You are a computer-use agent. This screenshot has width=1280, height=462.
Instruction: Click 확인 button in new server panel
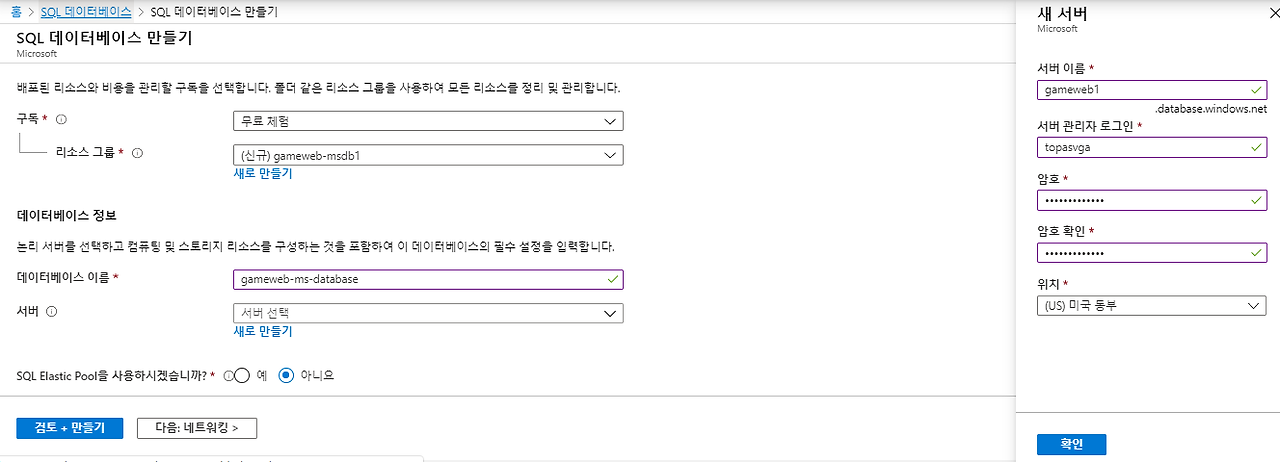click(x=1071, y=444)
